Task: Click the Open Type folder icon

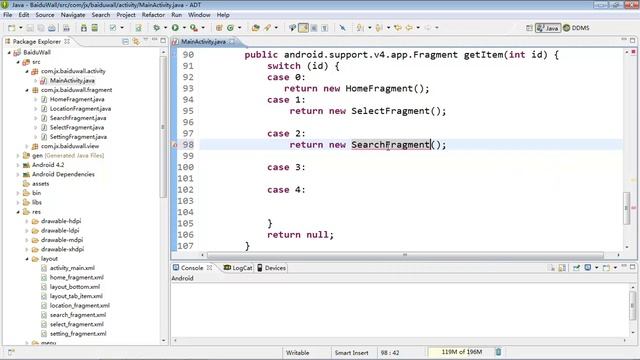Action: 256,28
